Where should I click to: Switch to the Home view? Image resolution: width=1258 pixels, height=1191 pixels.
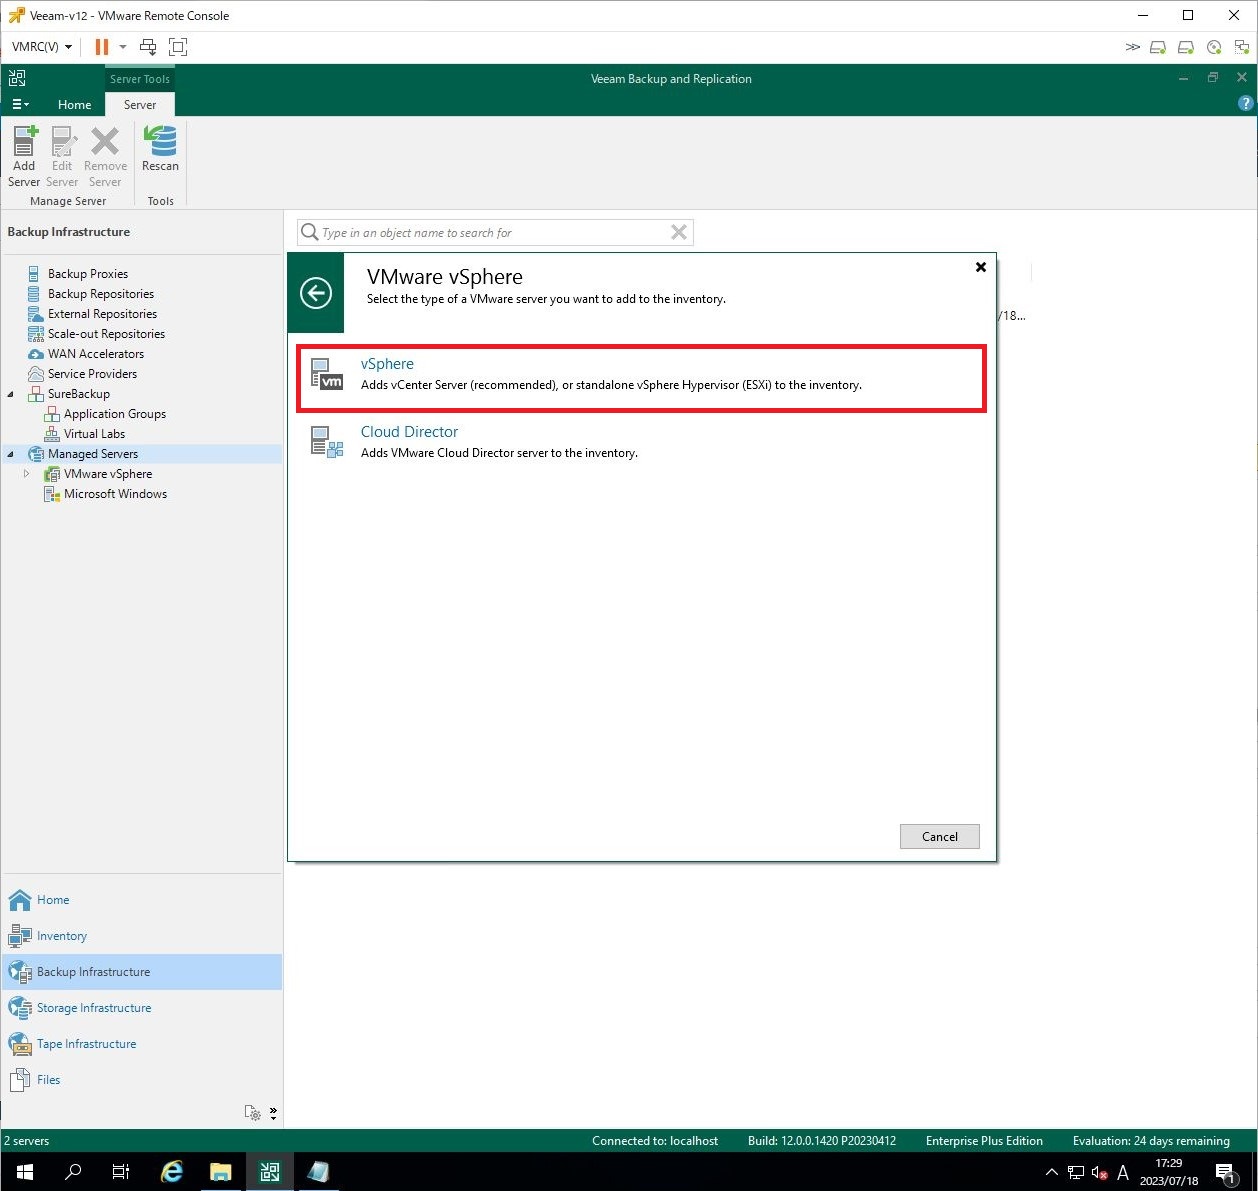pyautogui.click(x=141, y=900)
